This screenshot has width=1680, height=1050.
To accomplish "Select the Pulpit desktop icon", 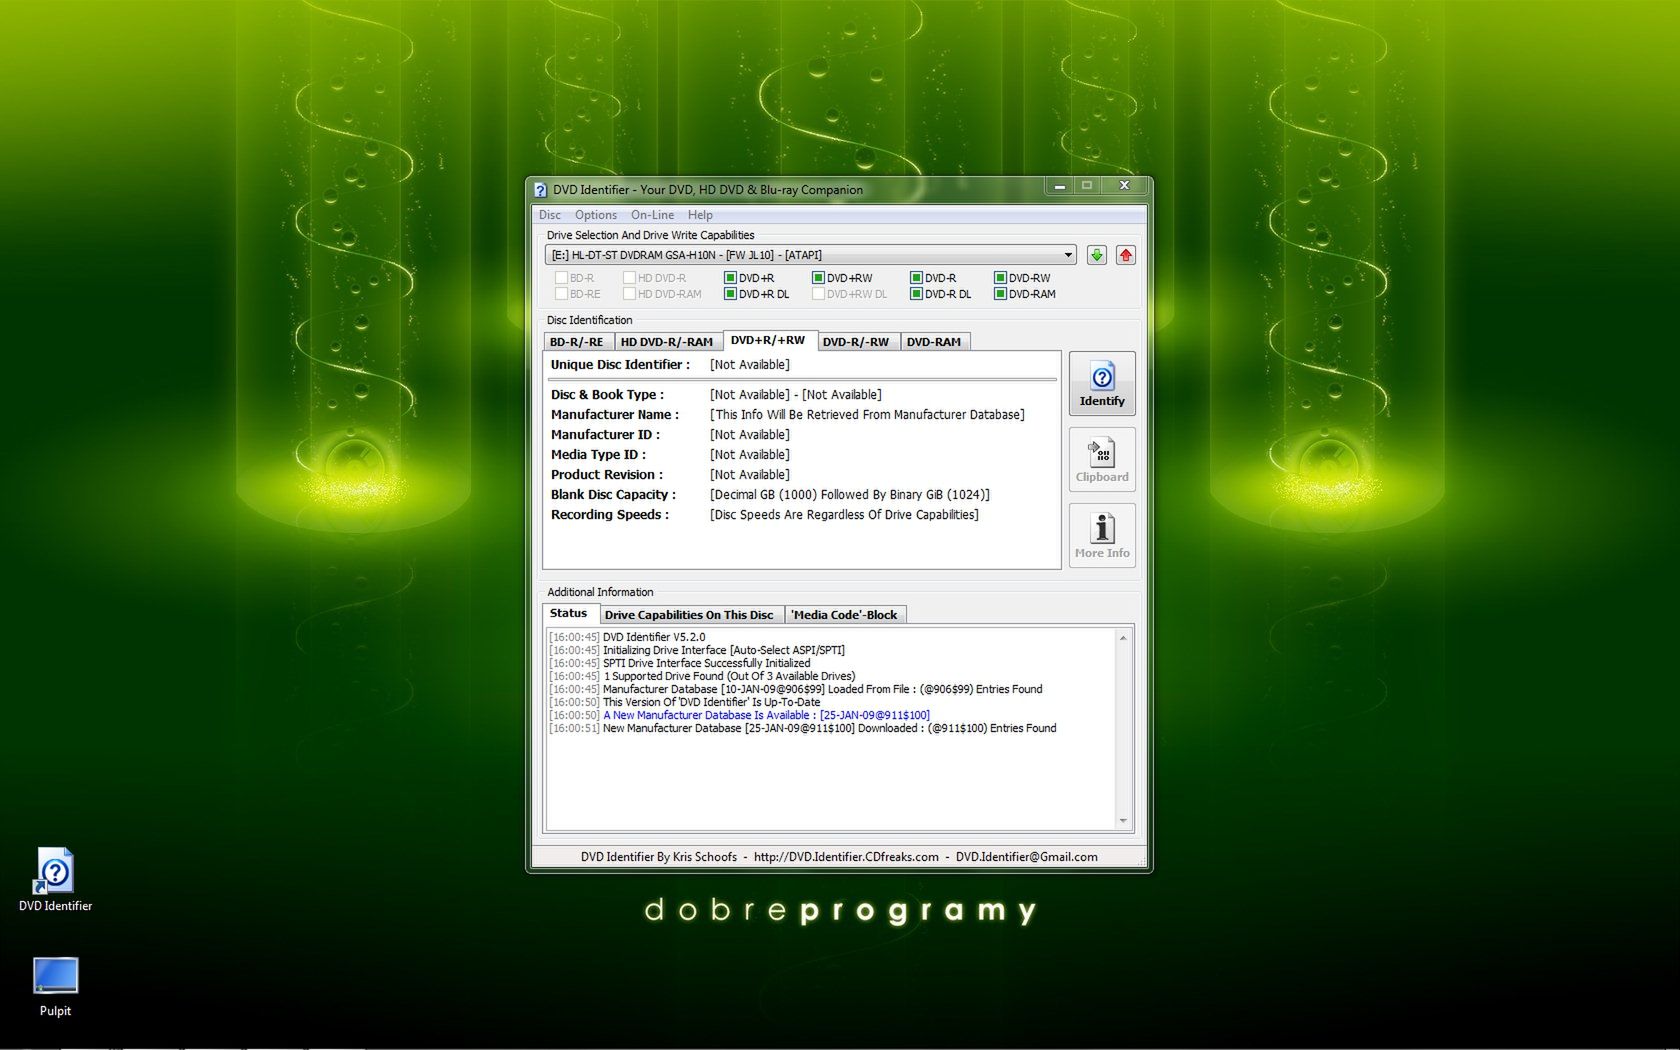I will pyautogui.click(x=55, y=987).
